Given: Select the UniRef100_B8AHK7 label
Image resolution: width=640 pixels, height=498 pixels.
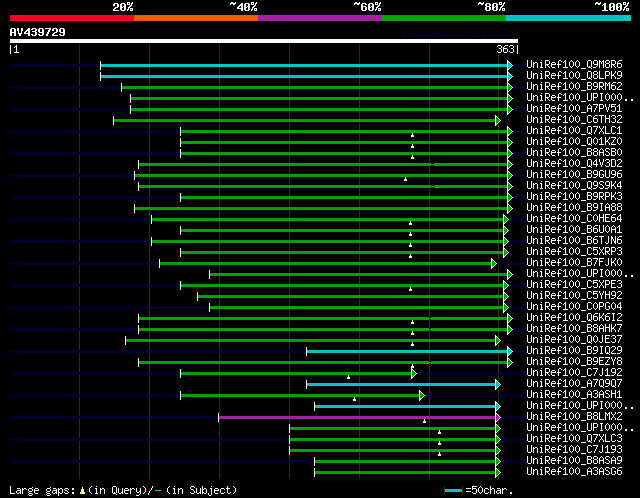Looking at the screenshot, I should (574, 328).
